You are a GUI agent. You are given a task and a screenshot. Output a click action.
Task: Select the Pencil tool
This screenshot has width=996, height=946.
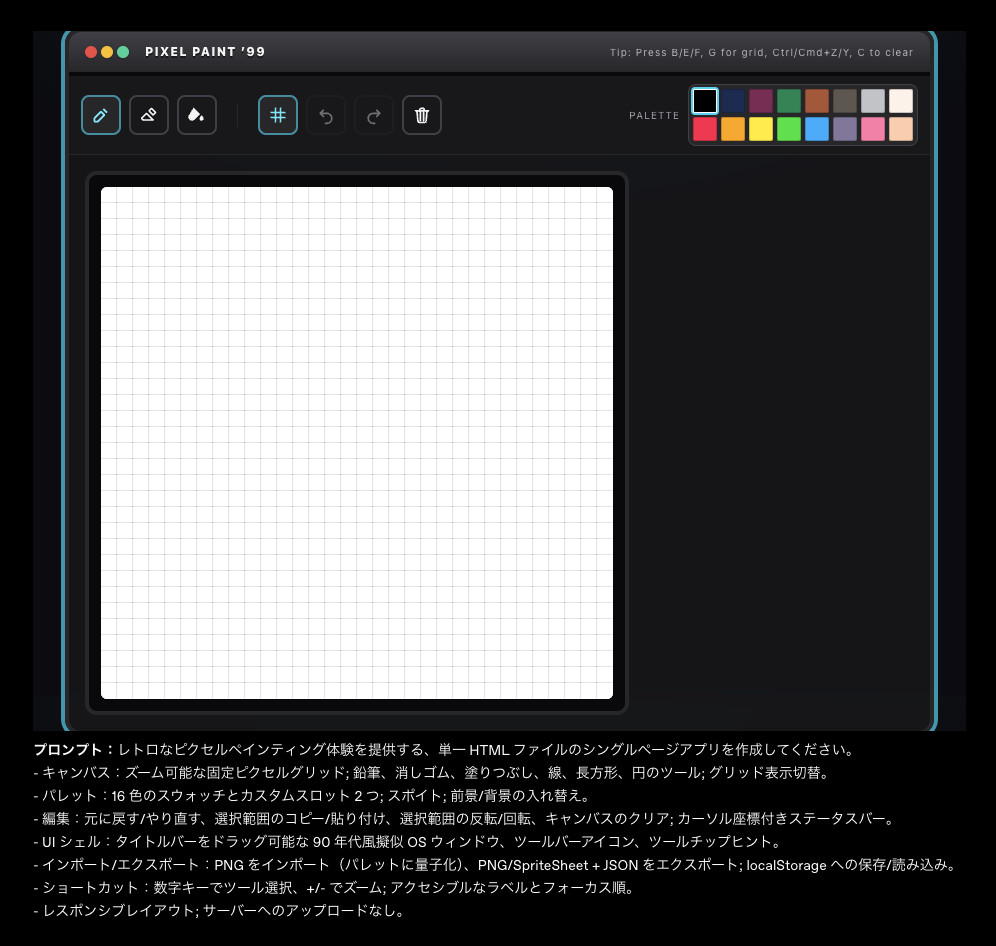coord(101,115)
